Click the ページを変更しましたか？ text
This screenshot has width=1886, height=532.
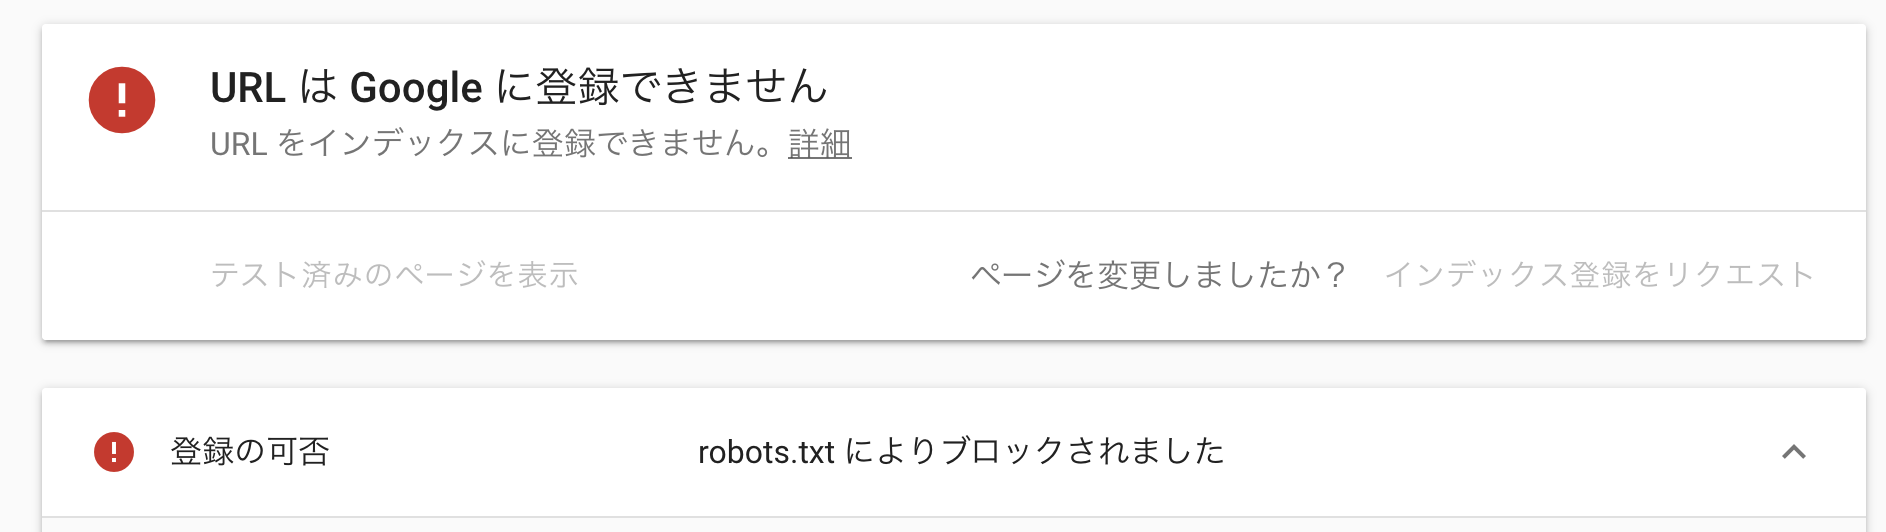1159,274
